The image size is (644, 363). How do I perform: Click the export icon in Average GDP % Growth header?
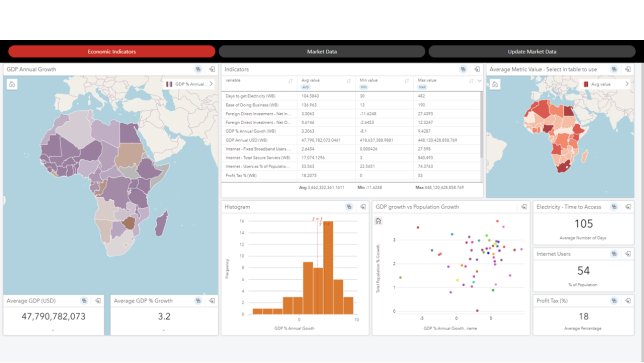(212, 301)
